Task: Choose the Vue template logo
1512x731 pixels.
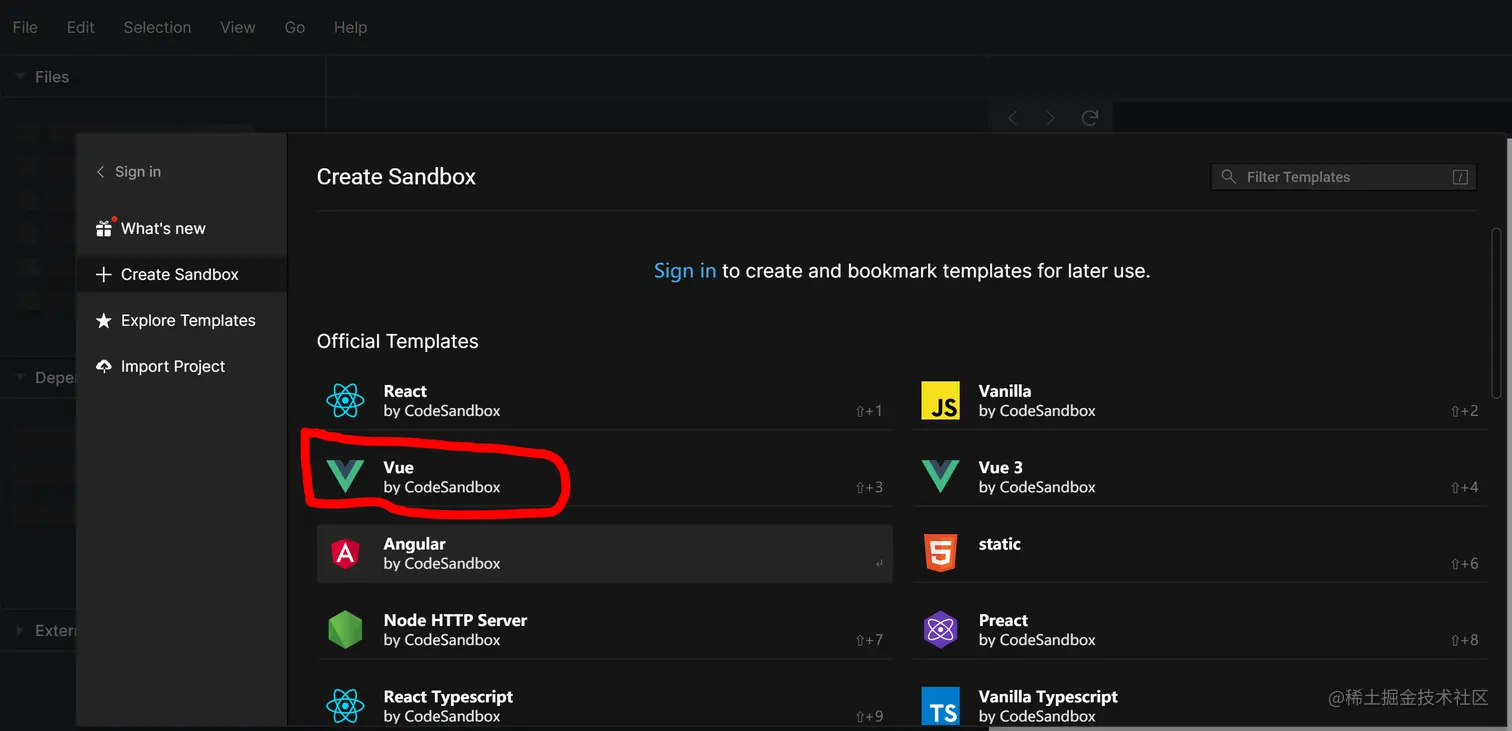Action: pos(345,477)
